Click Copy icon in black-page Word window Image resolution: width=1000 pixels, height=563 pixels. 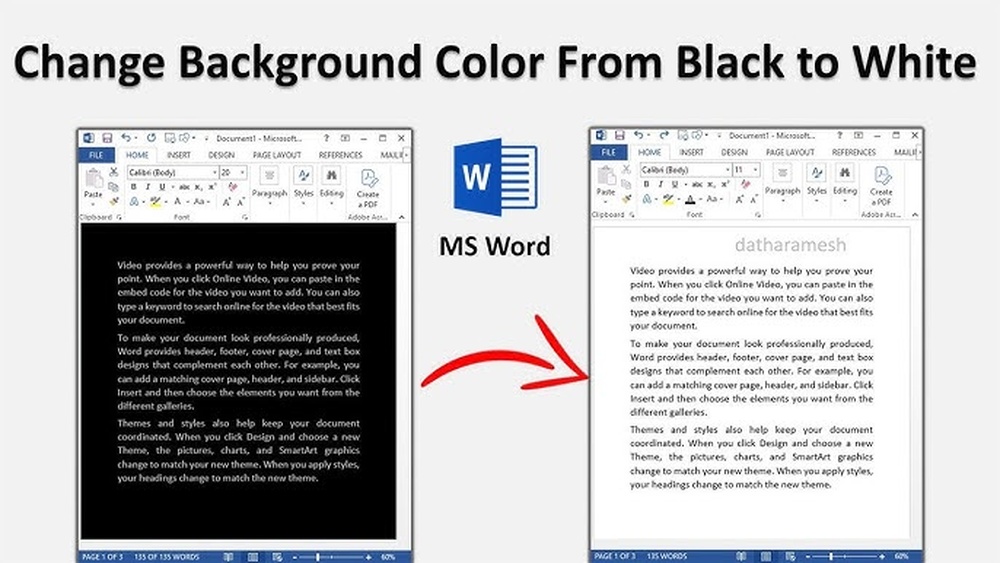(114, 187)
